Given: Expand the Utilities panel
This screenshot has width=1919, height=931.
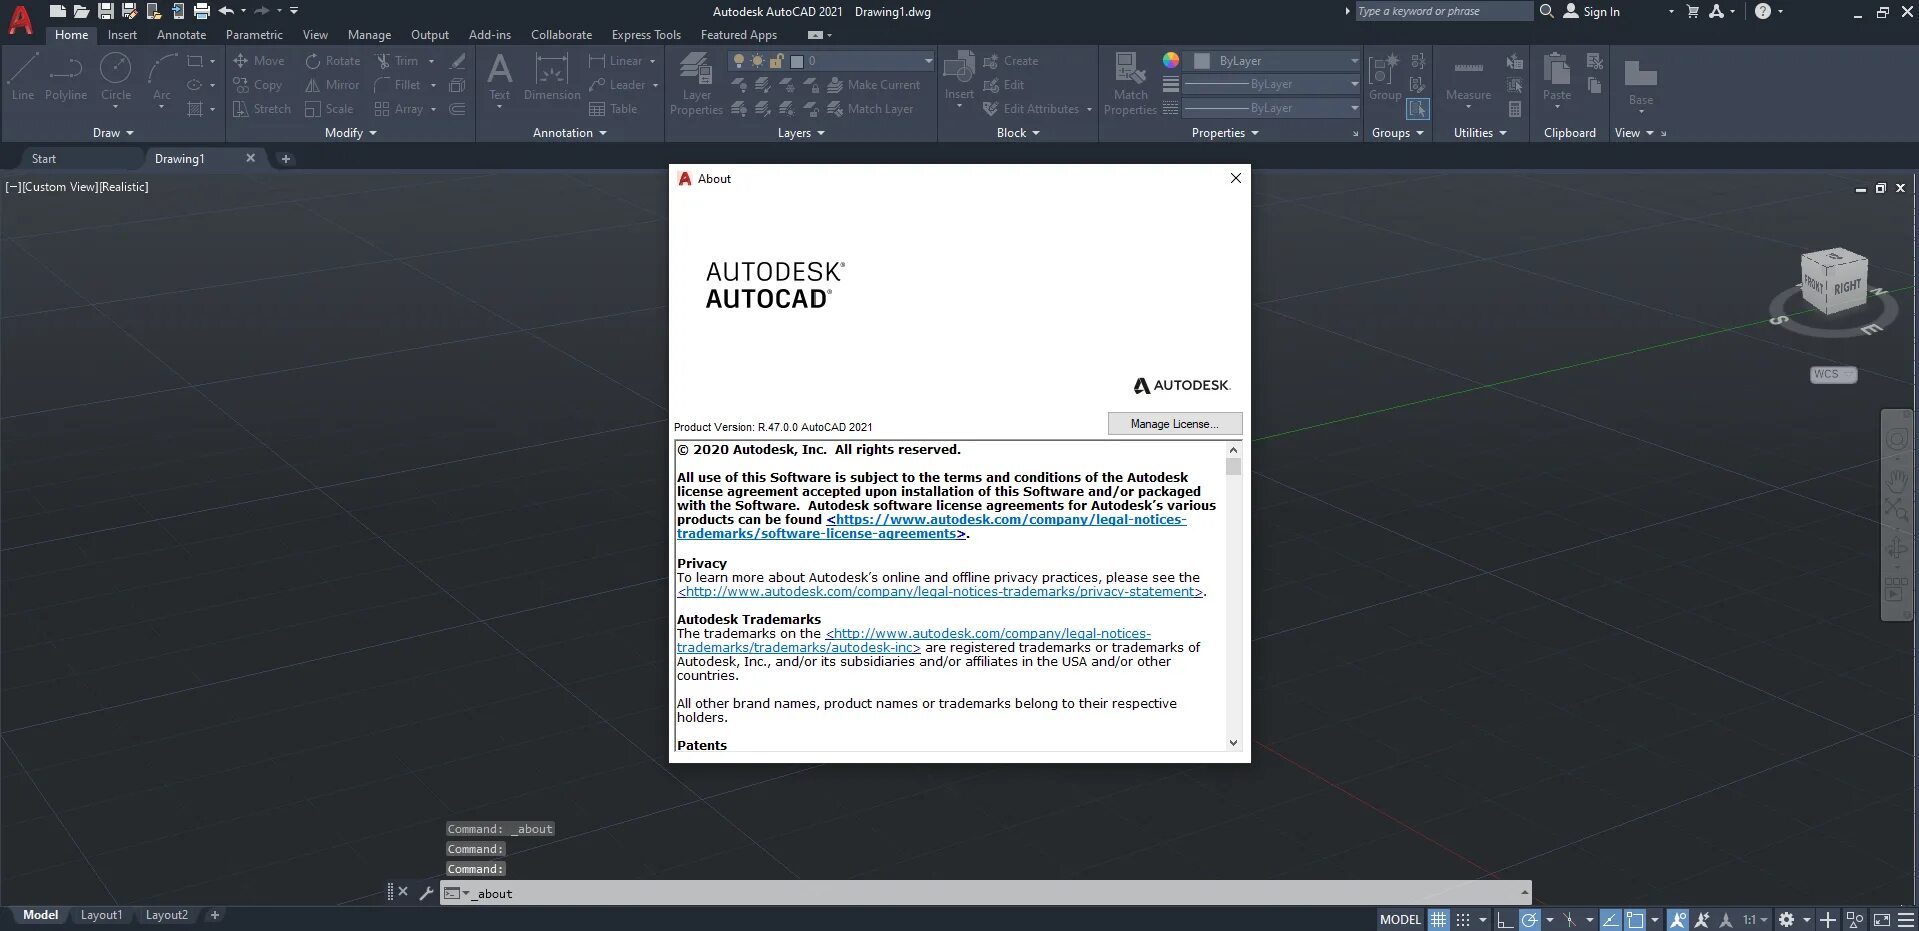Looking at the screenshot, I should point(1480,133).
